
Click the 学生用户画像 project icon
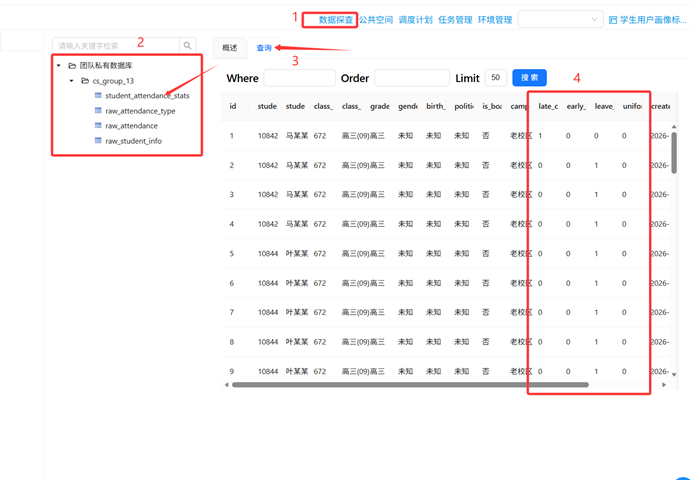point(613,20)
